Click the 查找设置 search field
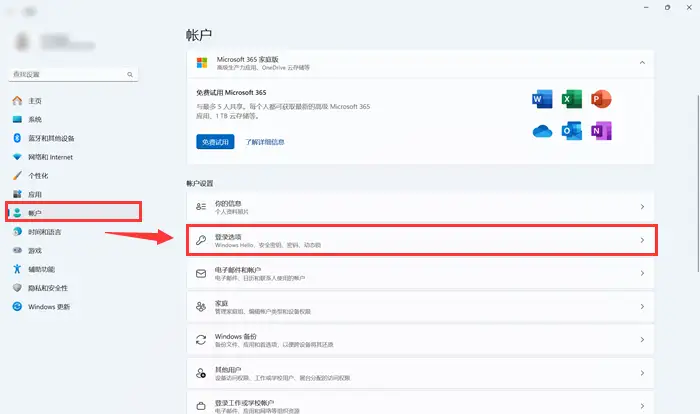 click(73, 75)
